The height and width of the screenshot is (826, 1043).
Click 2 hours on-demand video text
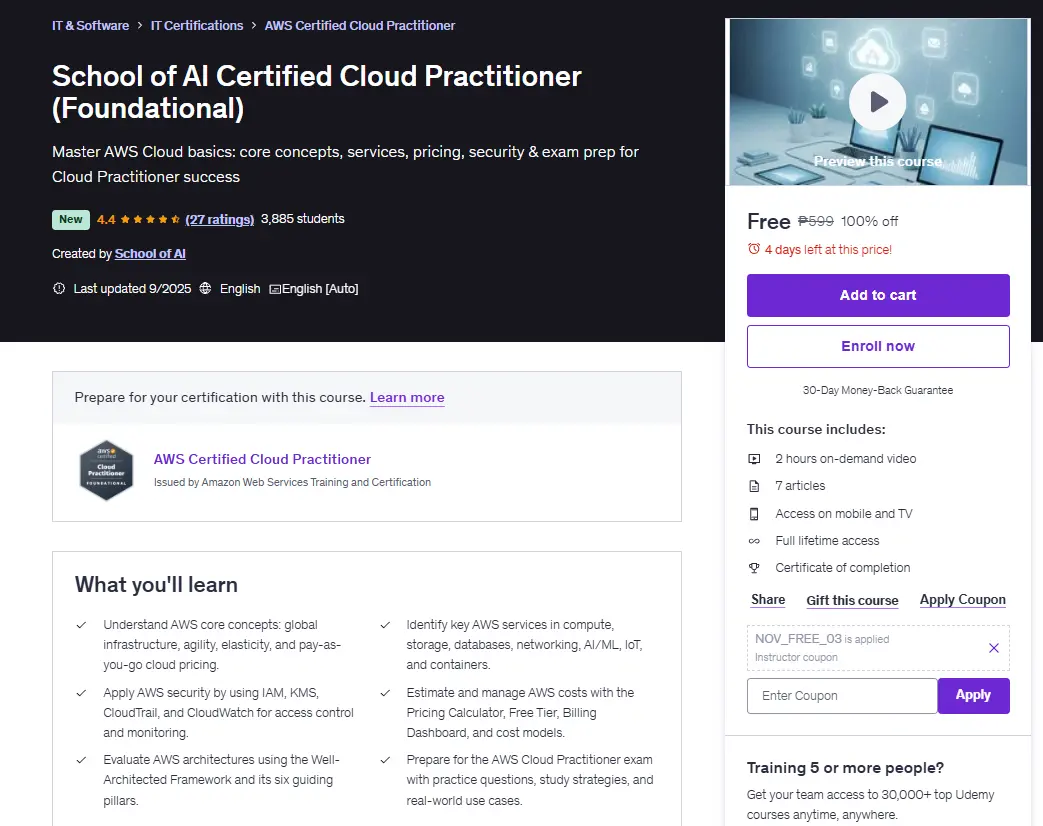pyautogui.click(x=845, y=459)
